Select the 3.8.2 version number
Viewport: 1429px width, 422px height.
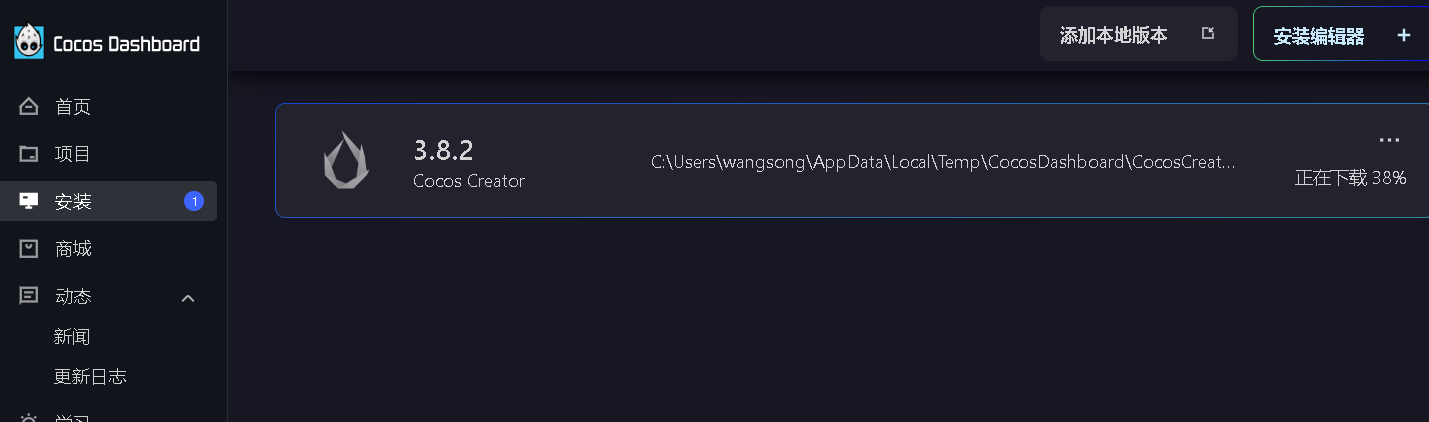pyautogui.click(x=443, y=151)
